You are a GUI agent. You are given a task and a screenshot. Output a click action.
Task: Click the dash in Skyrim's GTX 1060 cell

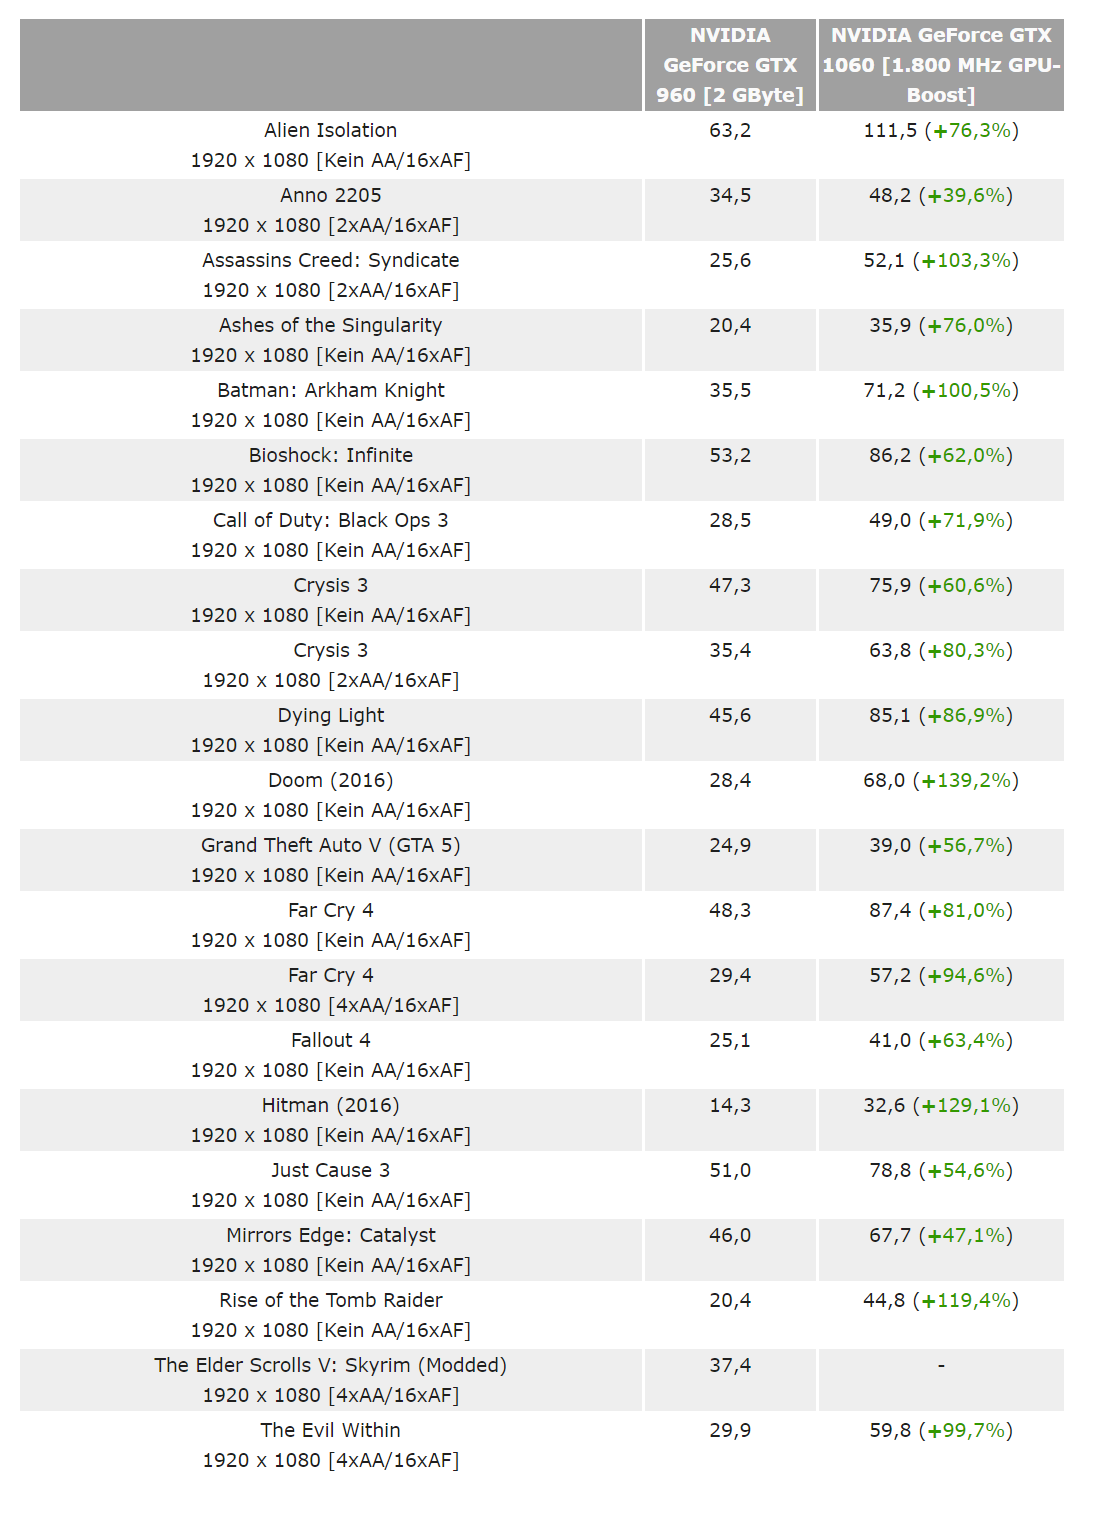tap(941, 1365)
